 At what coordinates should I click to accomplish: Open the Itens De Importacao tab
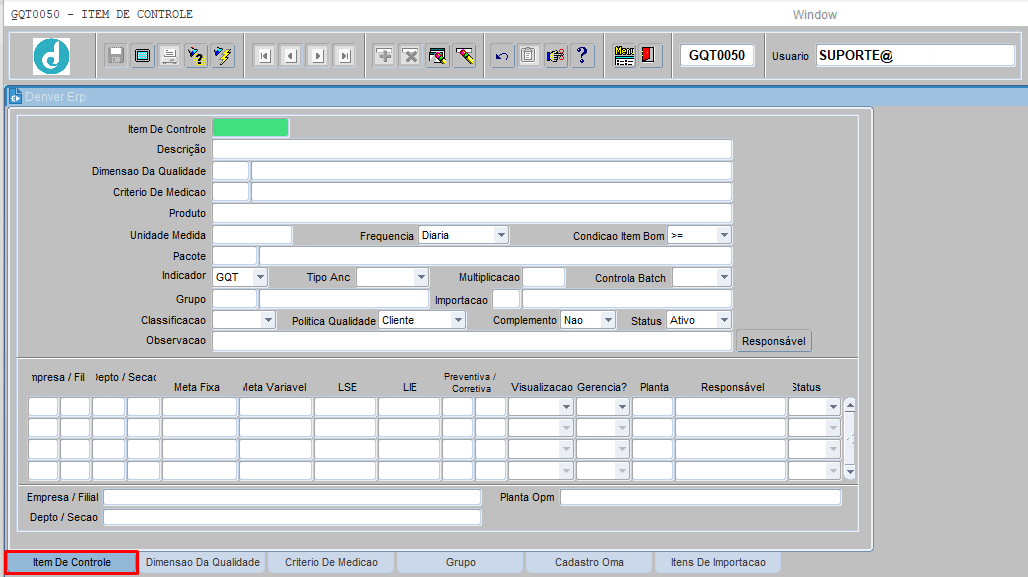pos(718,563)
